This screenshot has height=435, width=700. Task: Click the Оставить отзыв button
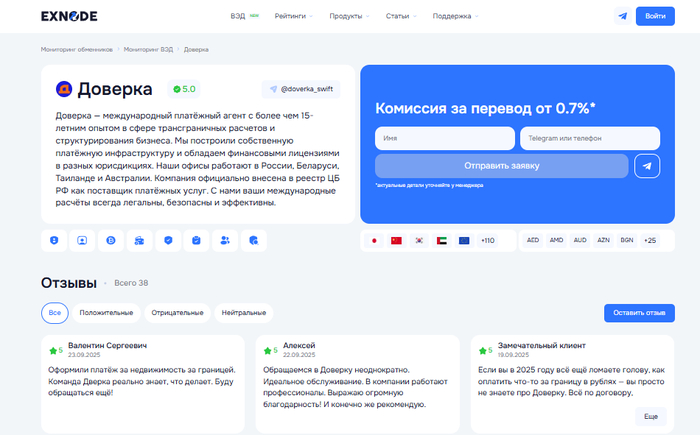tap(639, 313)
